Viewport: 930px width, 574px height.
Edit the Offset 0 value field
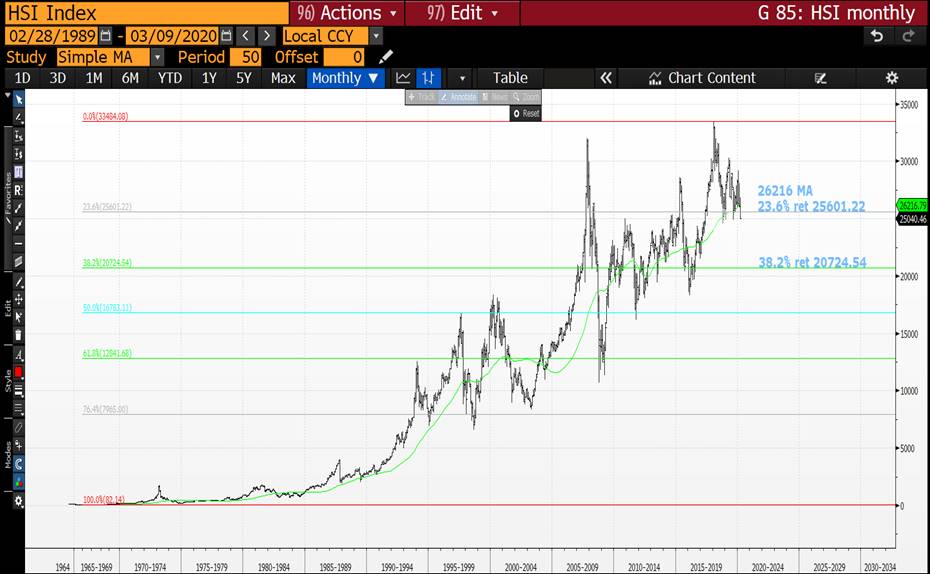pyautogui.click(x=344, y=58)
